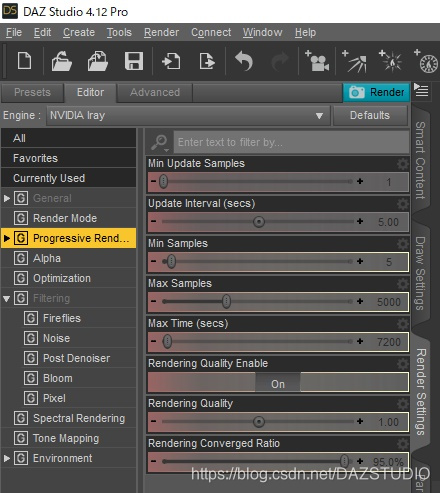Click the search magnifier icon in filter

point(159,142)
